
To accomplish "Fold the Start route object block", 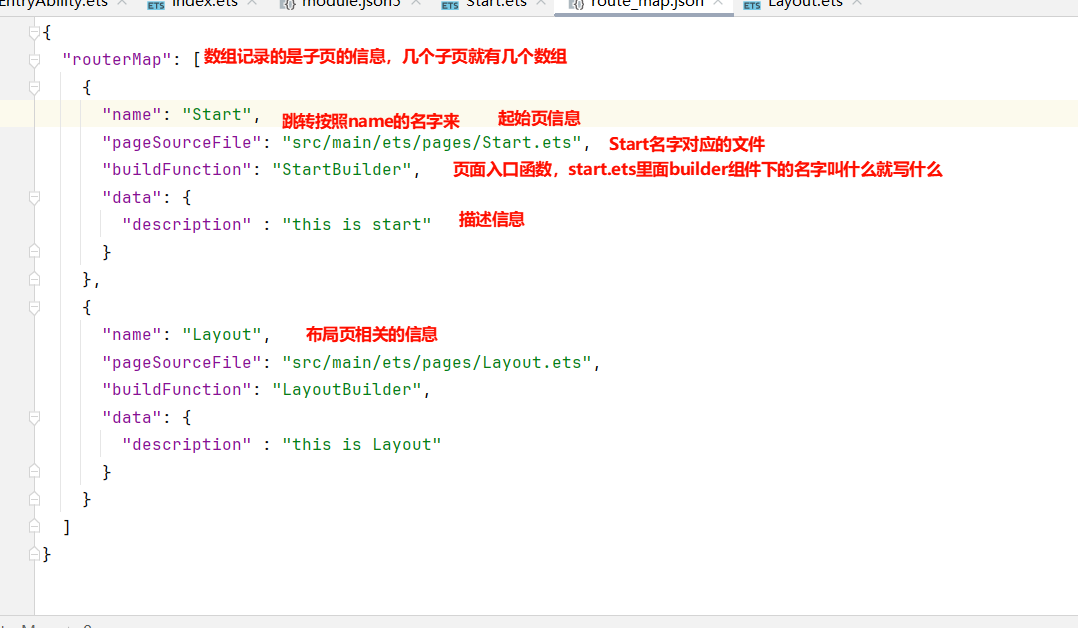I will click(34, 87).
